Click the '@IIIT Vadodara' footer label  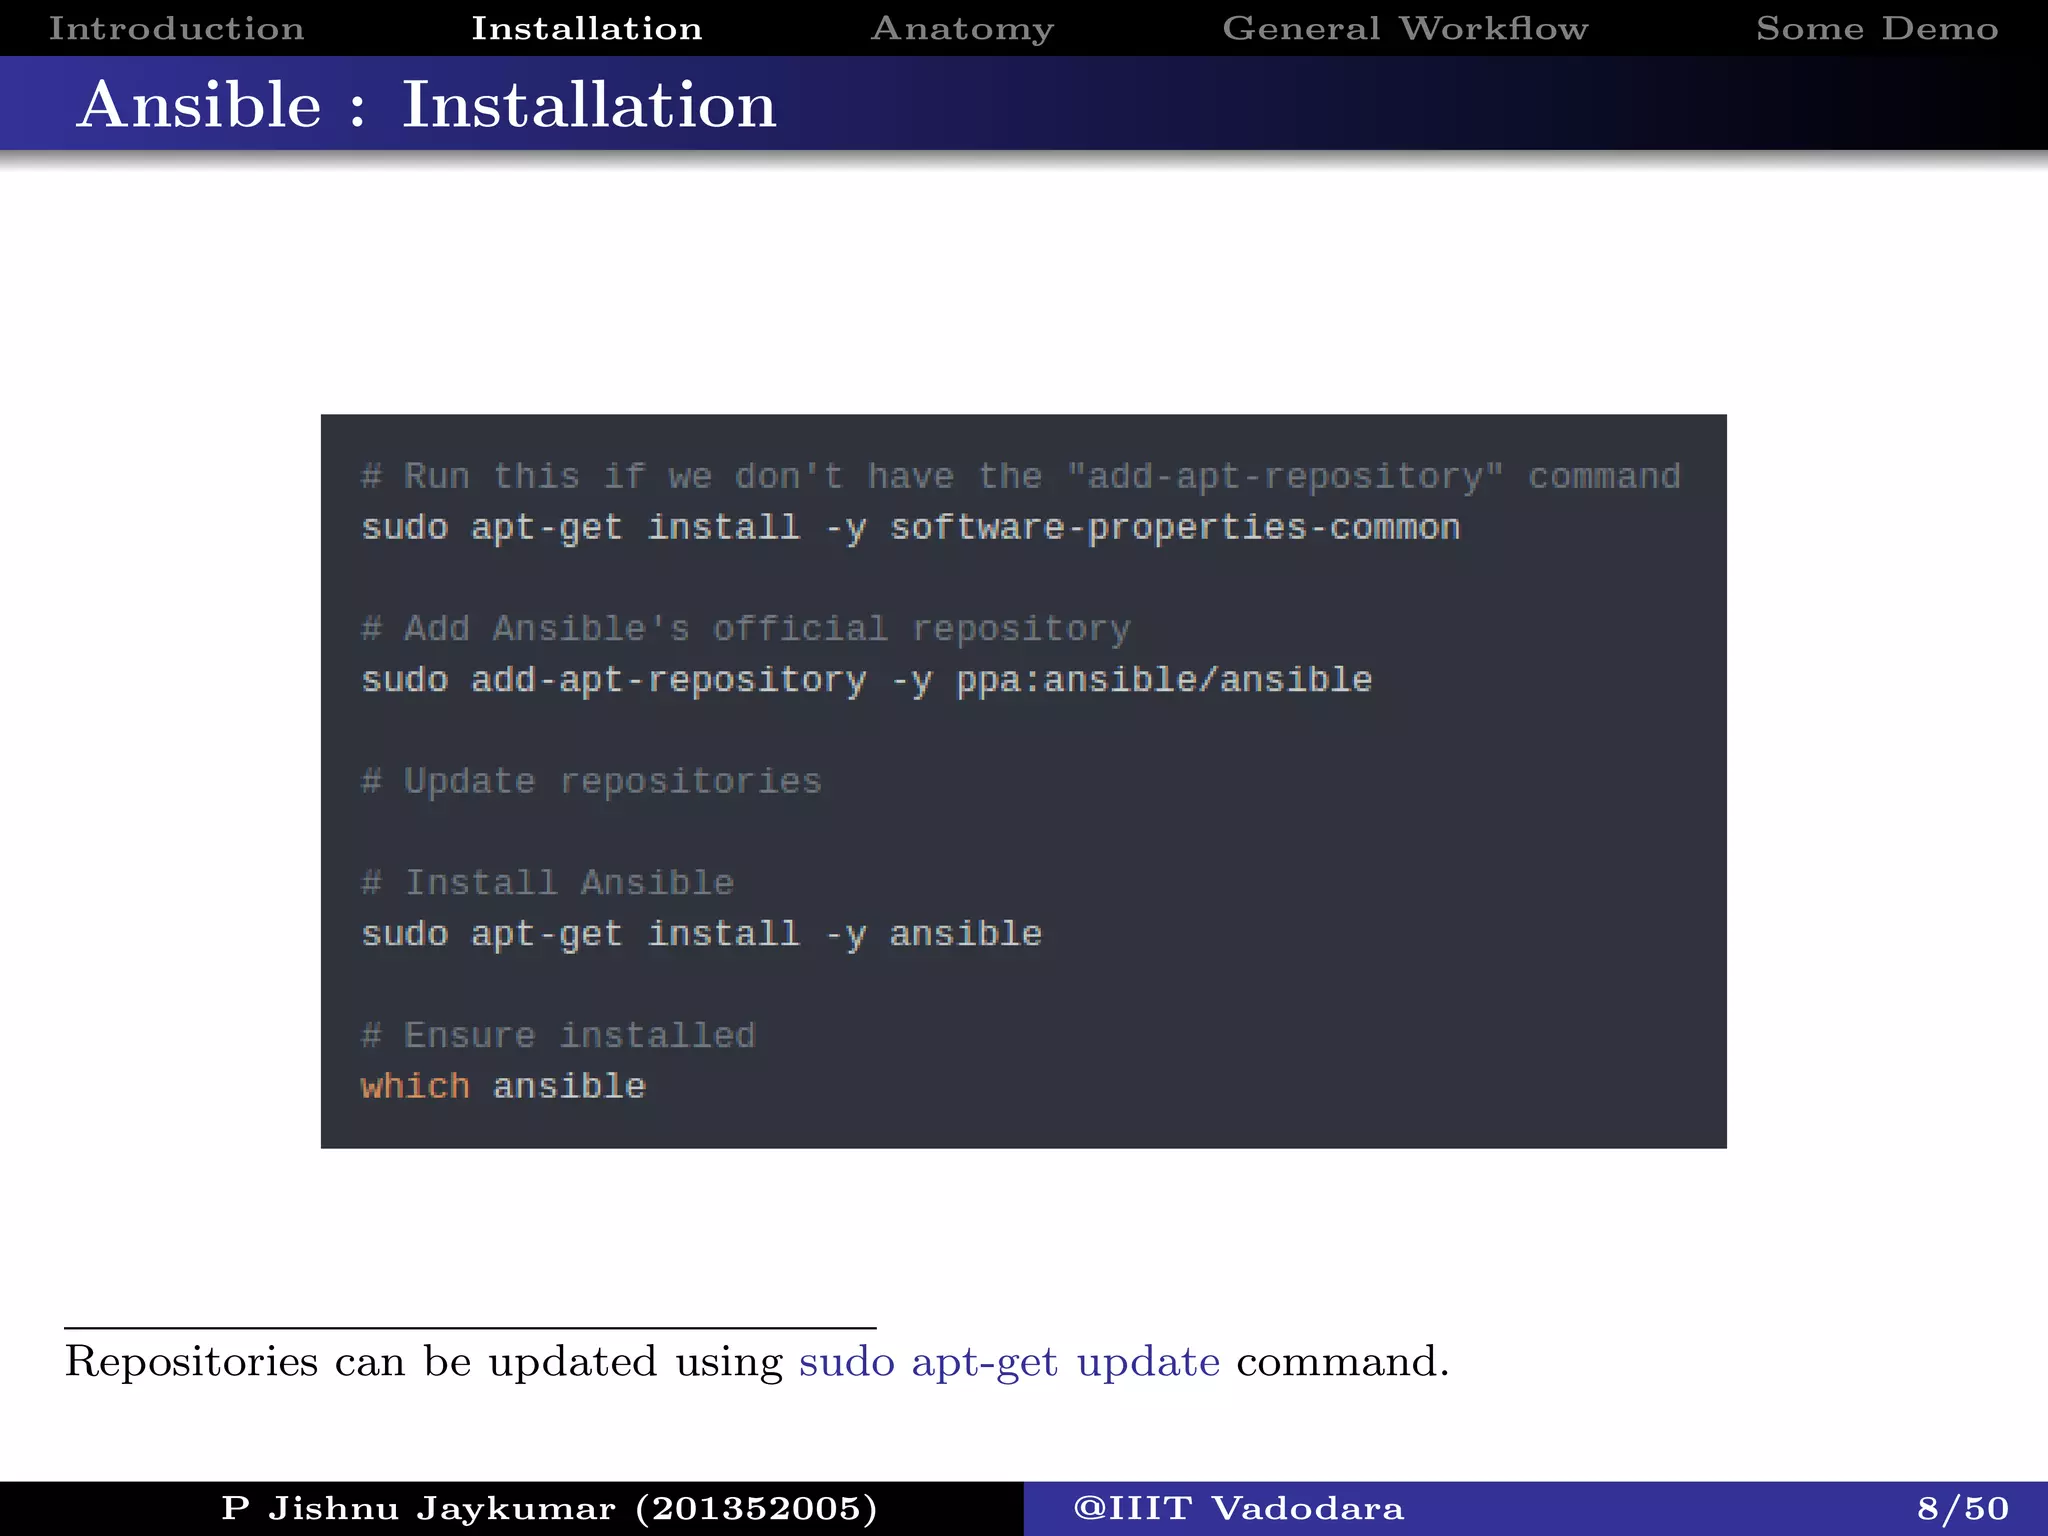[1238, 1509]
